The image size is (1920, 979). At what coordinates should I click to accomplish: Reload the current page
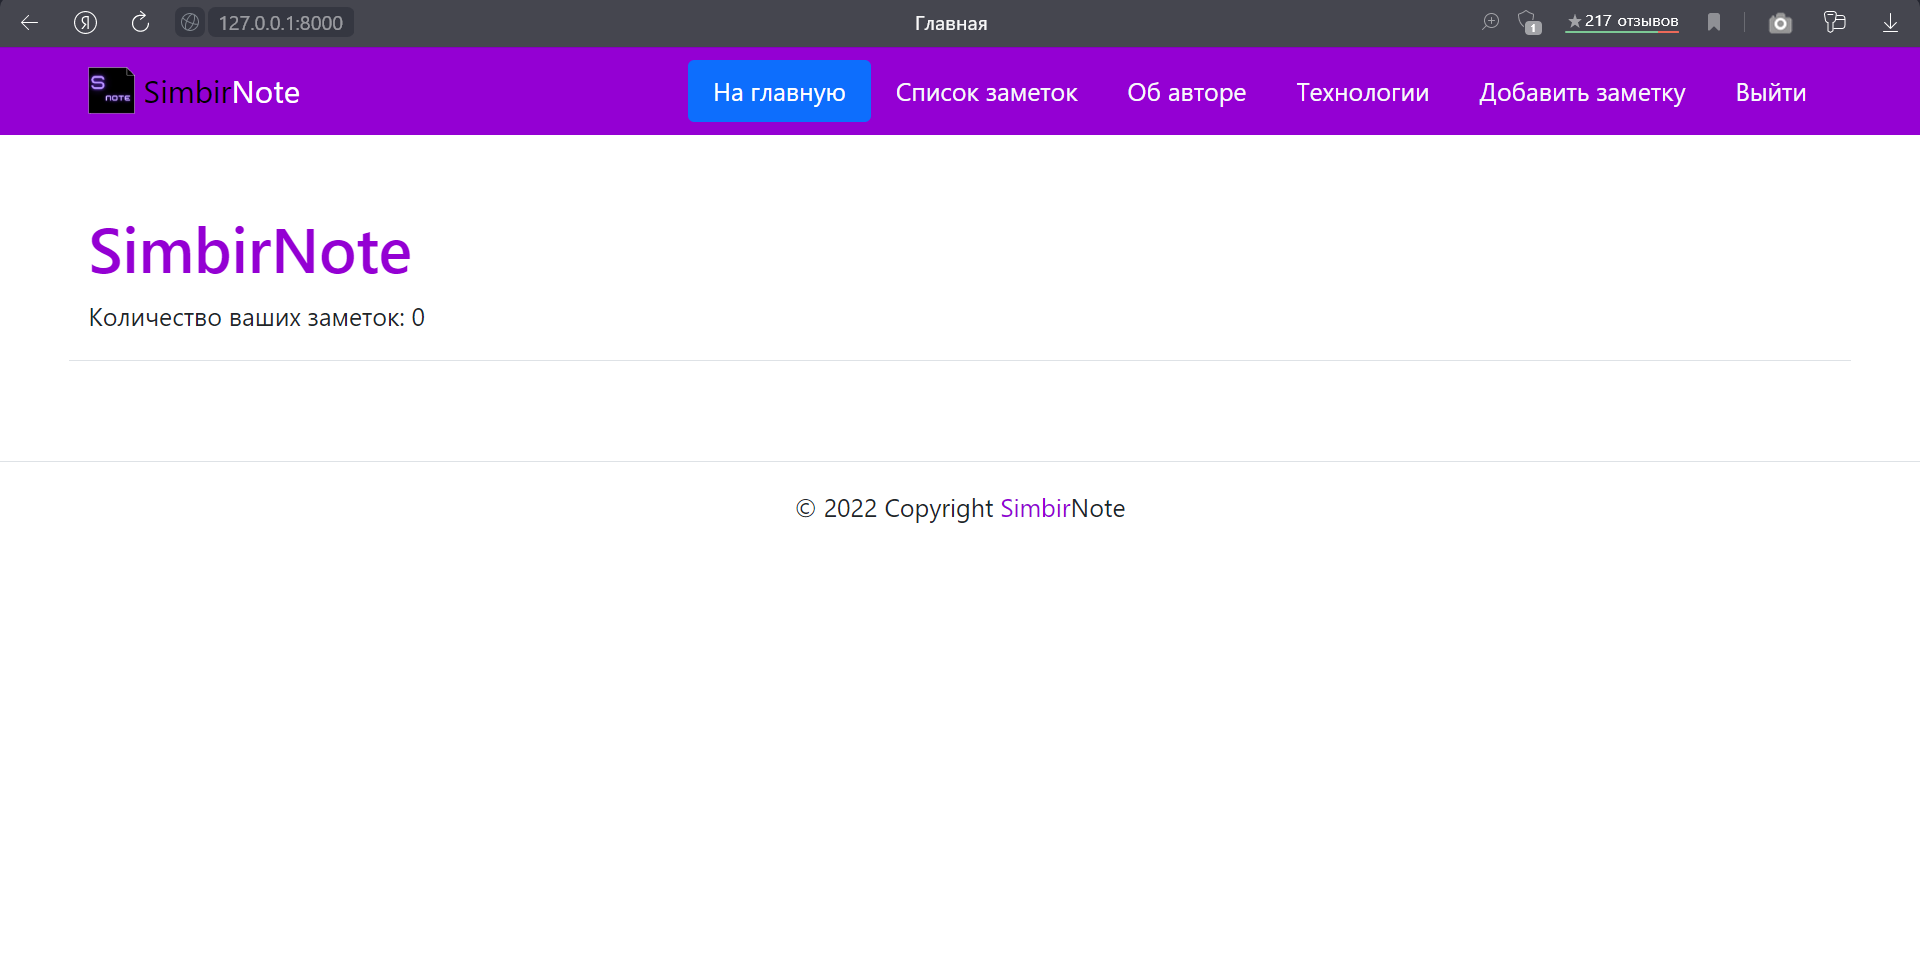(140, 22)
